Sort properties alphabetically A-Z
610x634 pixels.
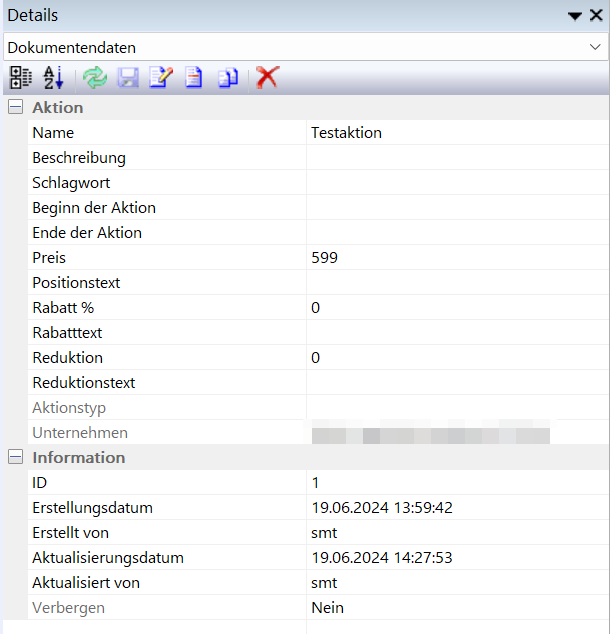[53, 77]
